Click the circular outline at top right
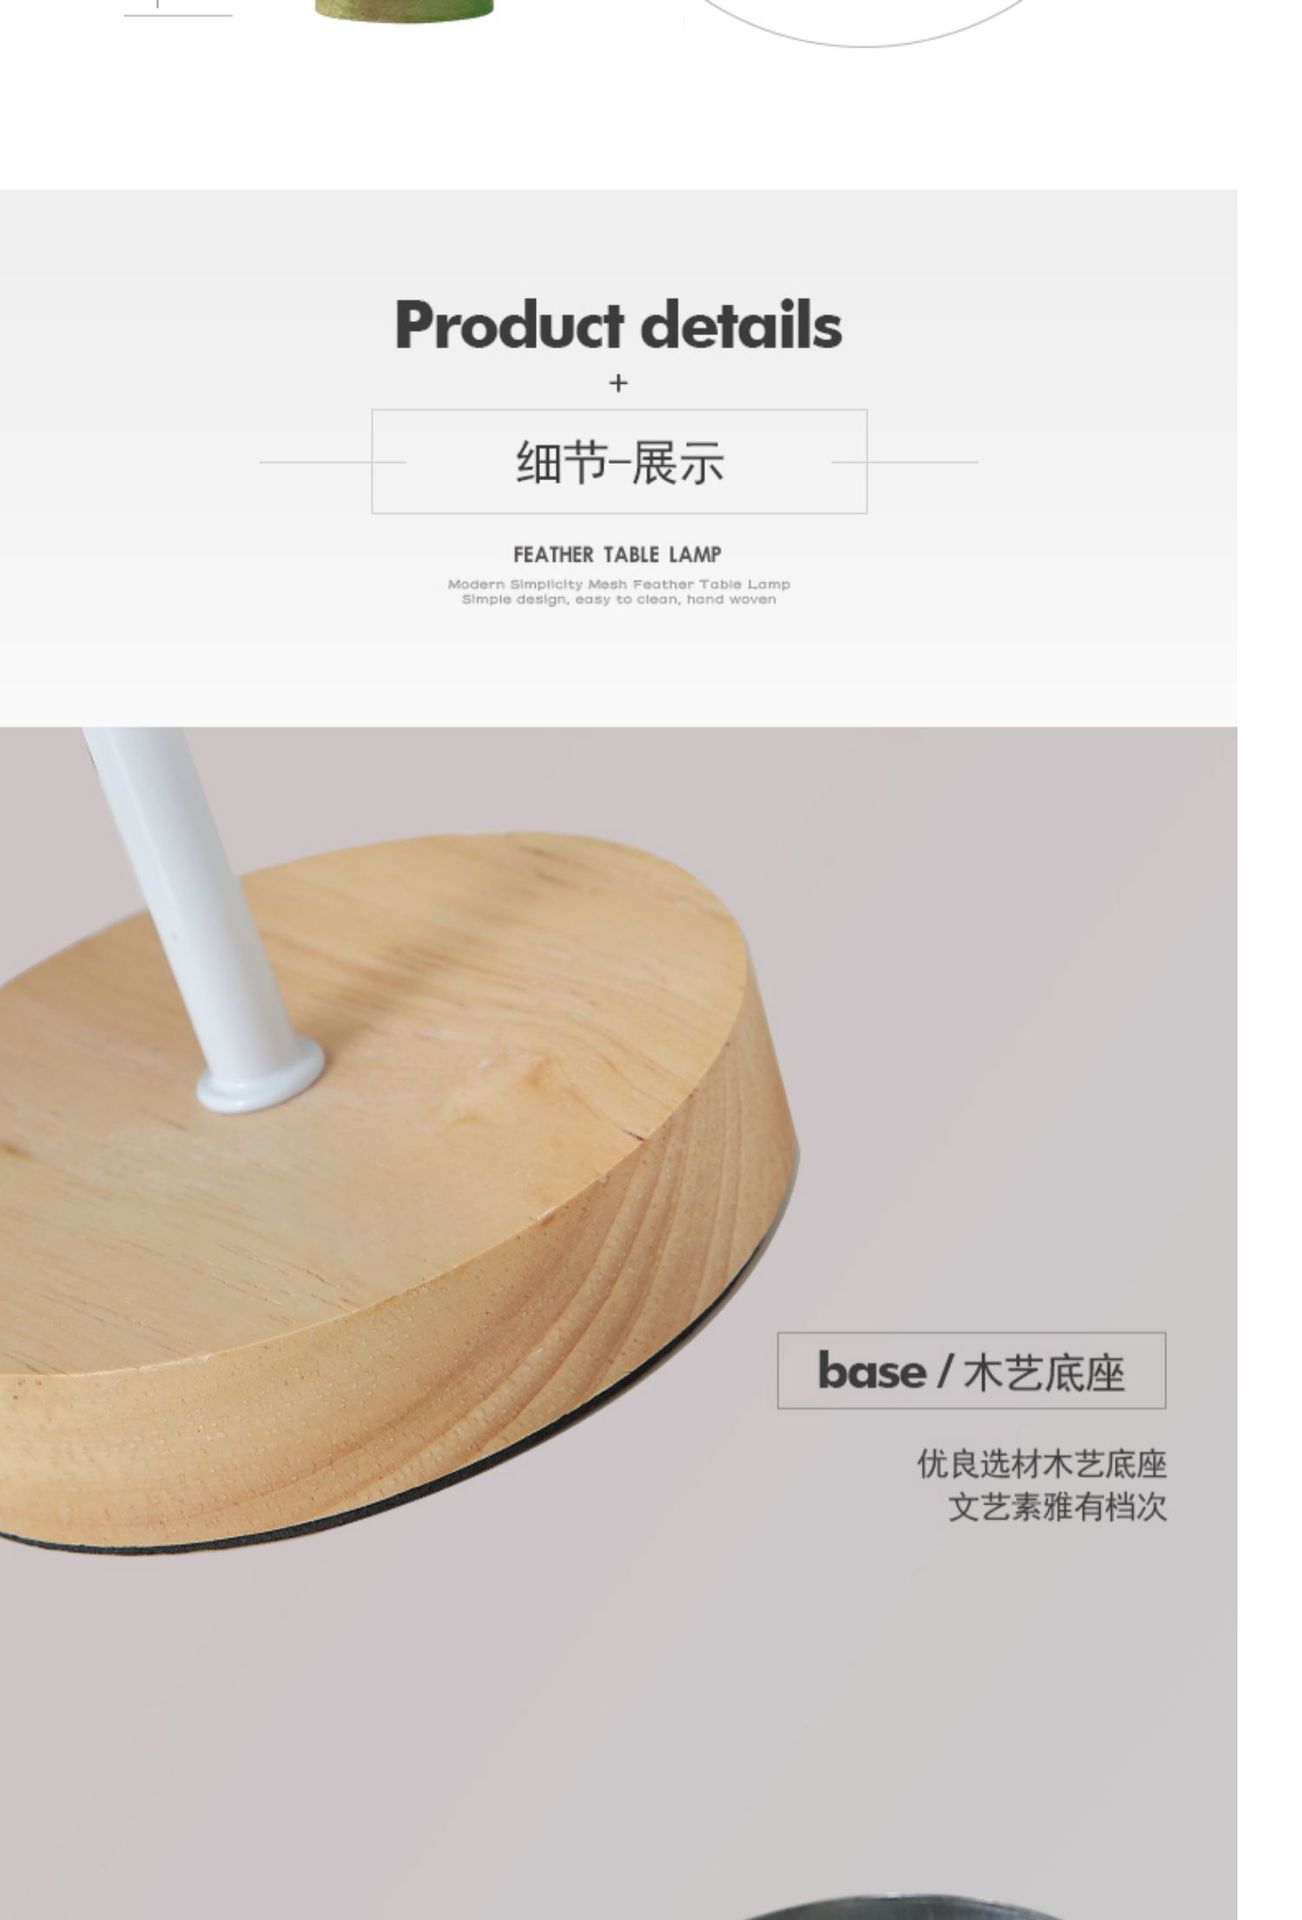This screenshot has width=1302, height=1920. pyautogui.click(x=866, y=22)
